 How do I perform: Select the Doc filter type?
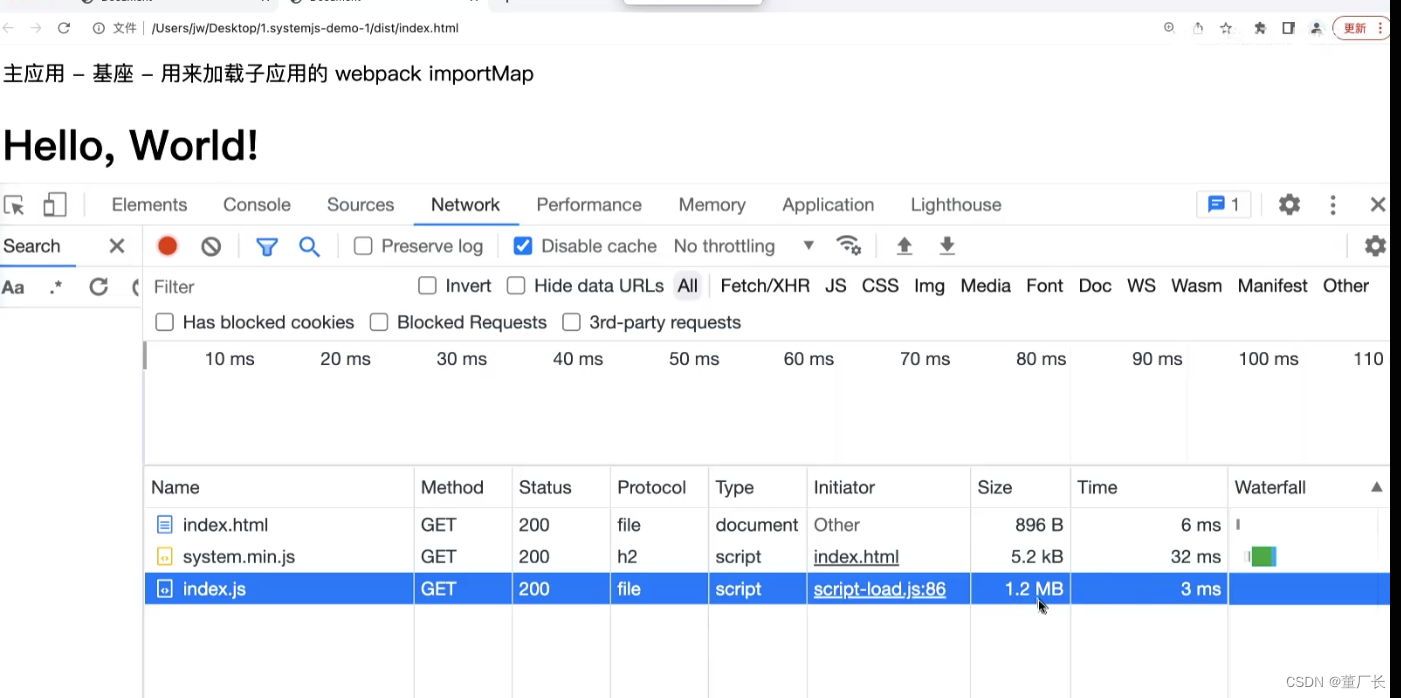1095,286
